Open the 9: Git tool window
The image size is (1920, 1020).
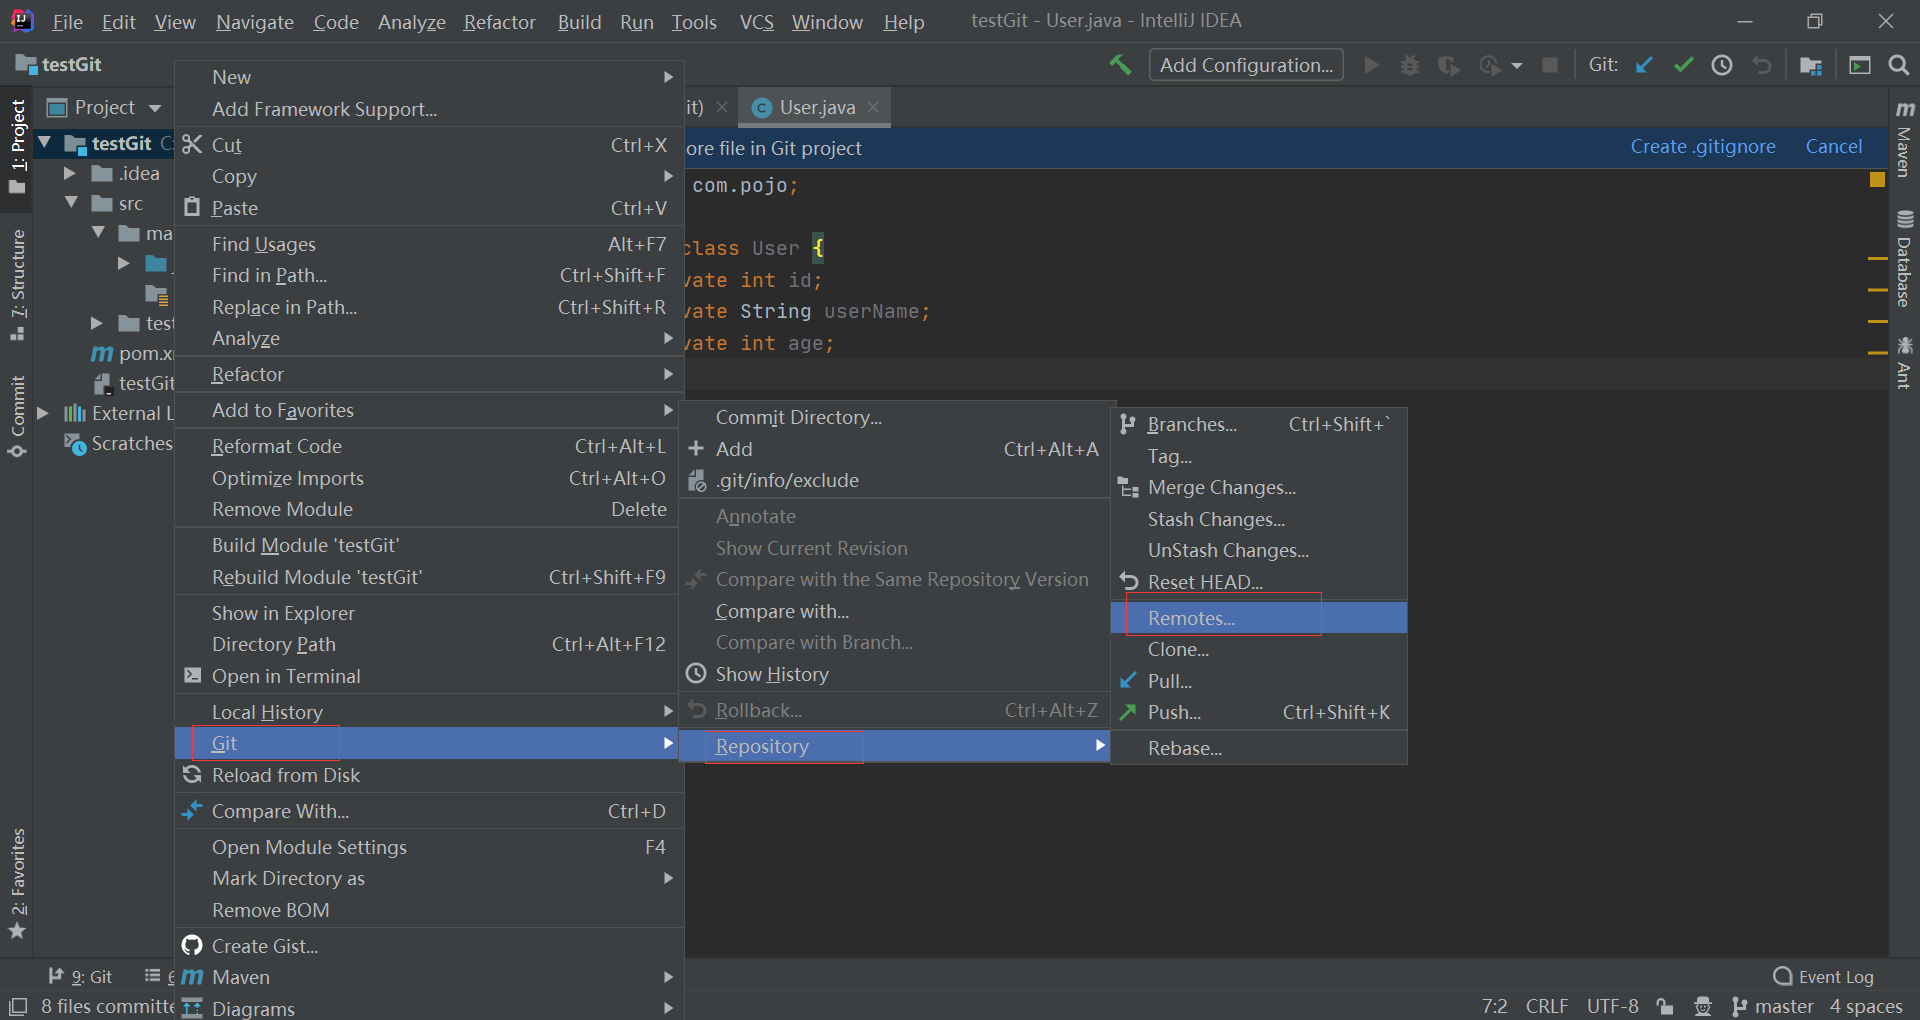pos(80,977)
